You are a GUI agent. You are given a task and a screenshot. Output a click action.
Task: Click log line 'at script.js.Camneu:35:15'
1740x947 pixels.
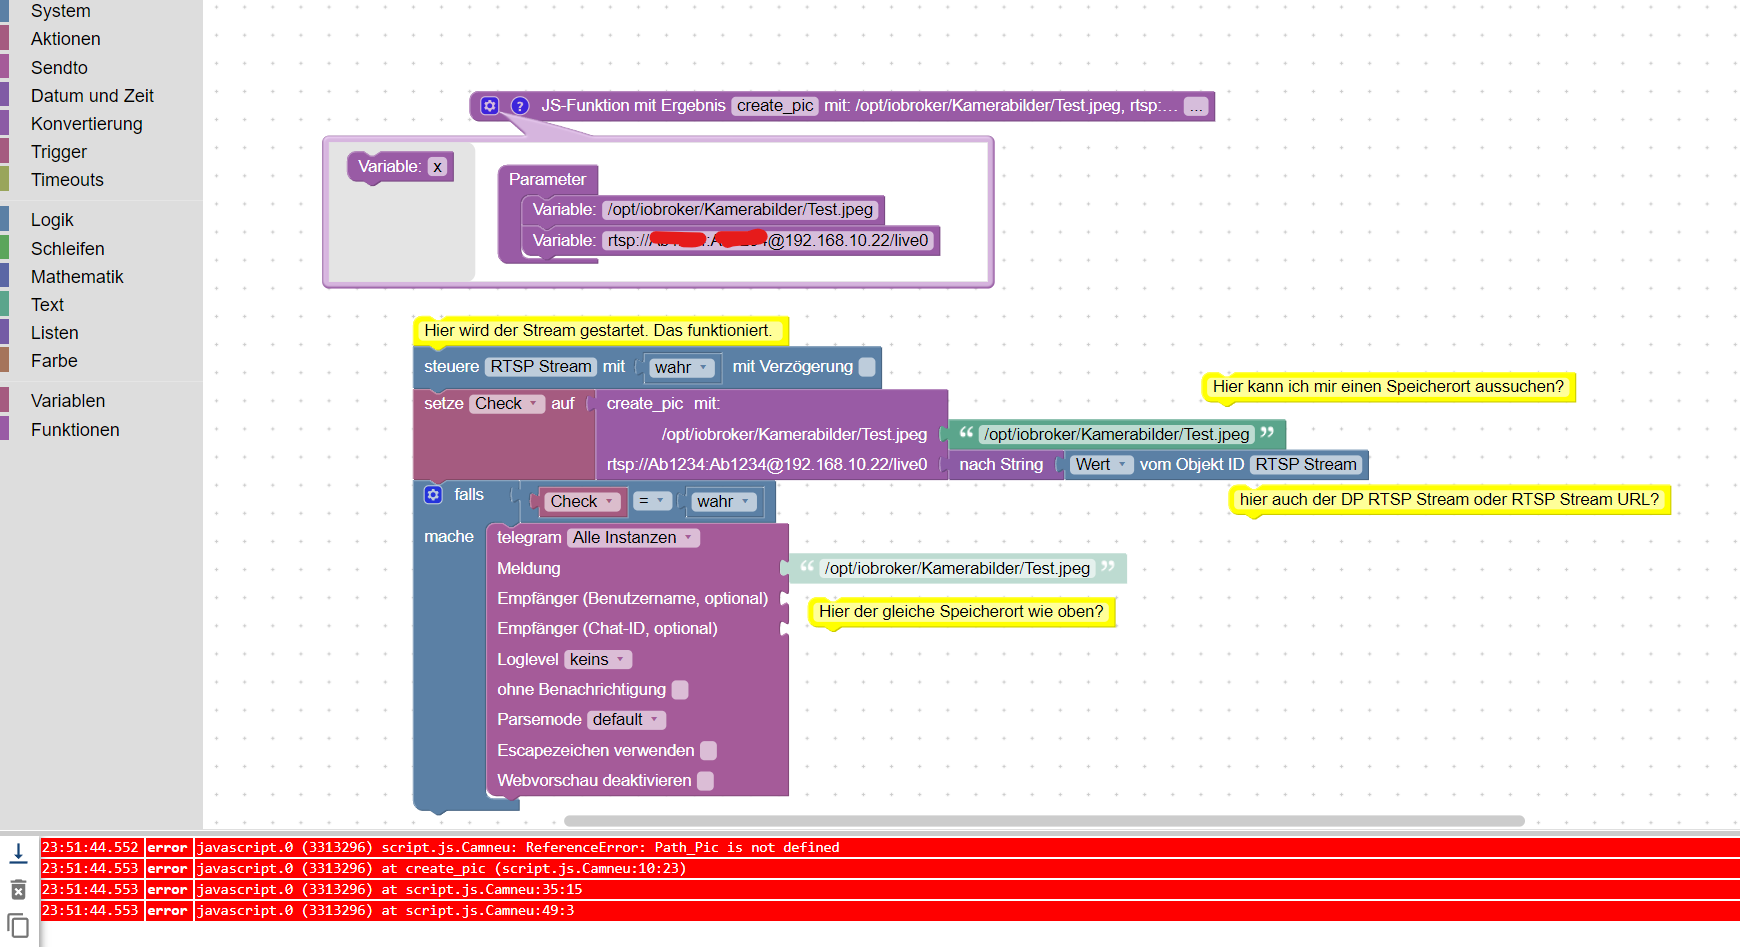pos(888,890)
